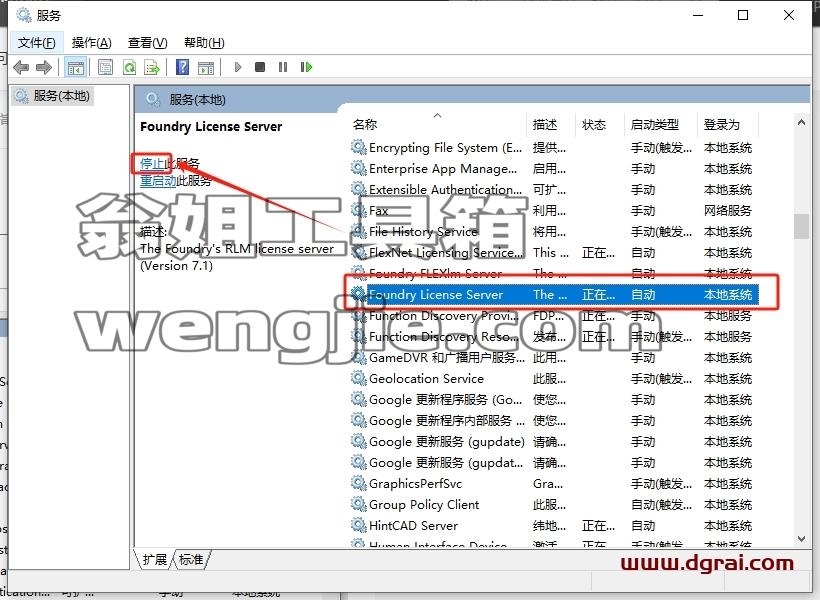Click the 重启动 link to restart service
The image size is (820, 600).
click(x=158, y=181)
